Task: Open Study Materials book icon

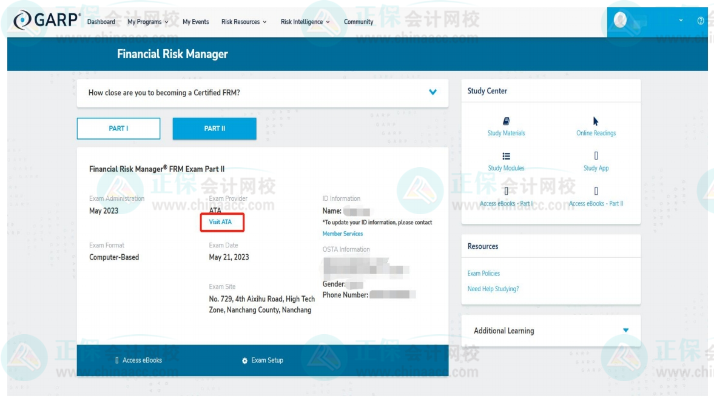Action: coord(506,121)
